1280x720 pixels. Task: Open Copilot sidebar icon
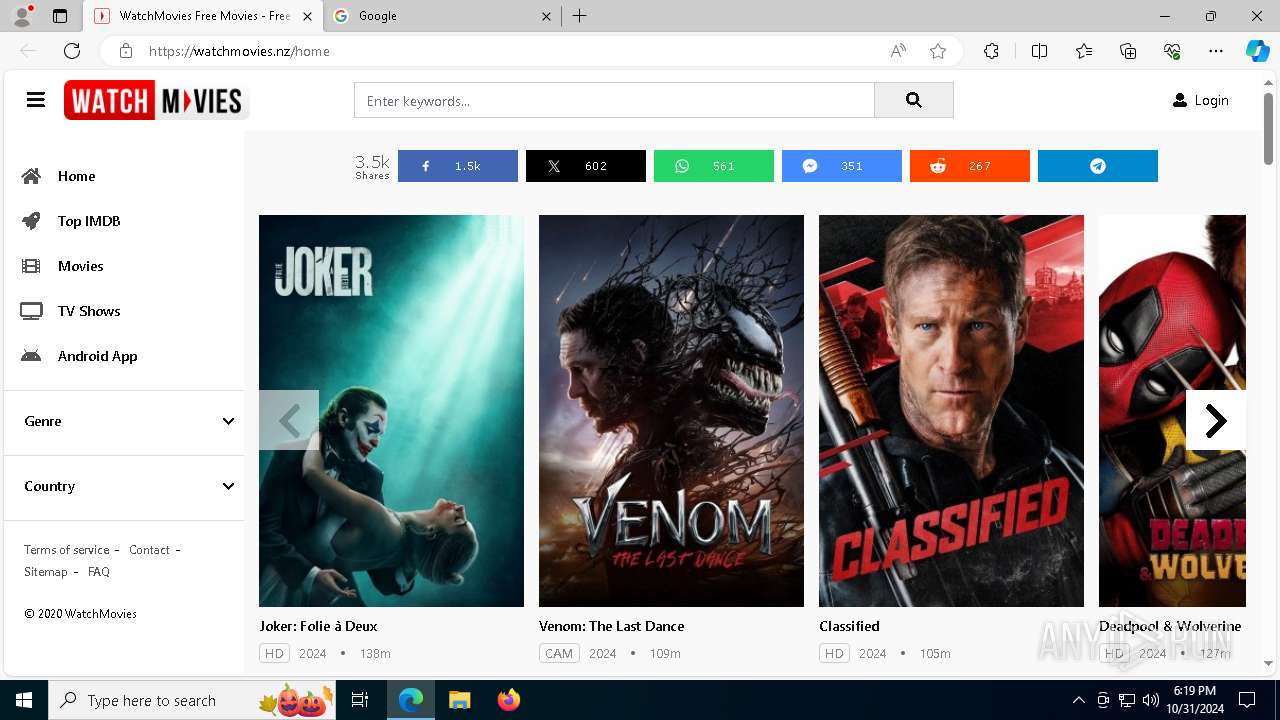[x=1257, y=51]
